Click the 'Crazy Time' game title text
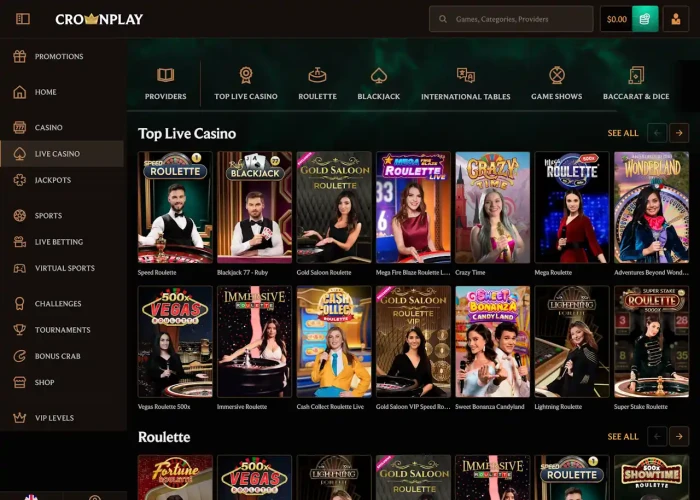 pos(470,272)
